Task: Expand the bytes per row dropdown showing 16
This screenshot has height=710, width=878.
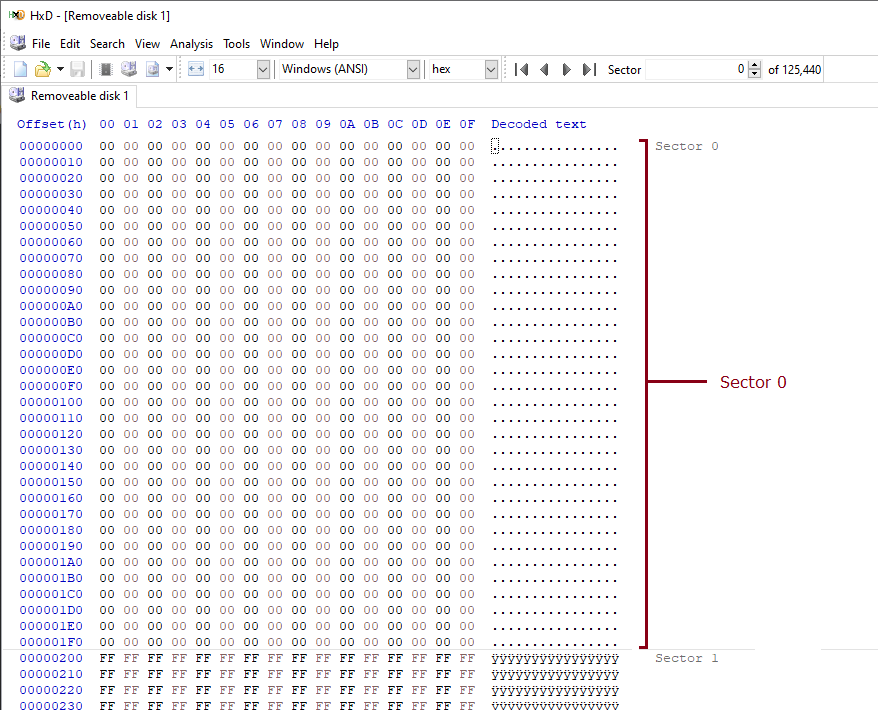Action: click(x=263, y=69)
